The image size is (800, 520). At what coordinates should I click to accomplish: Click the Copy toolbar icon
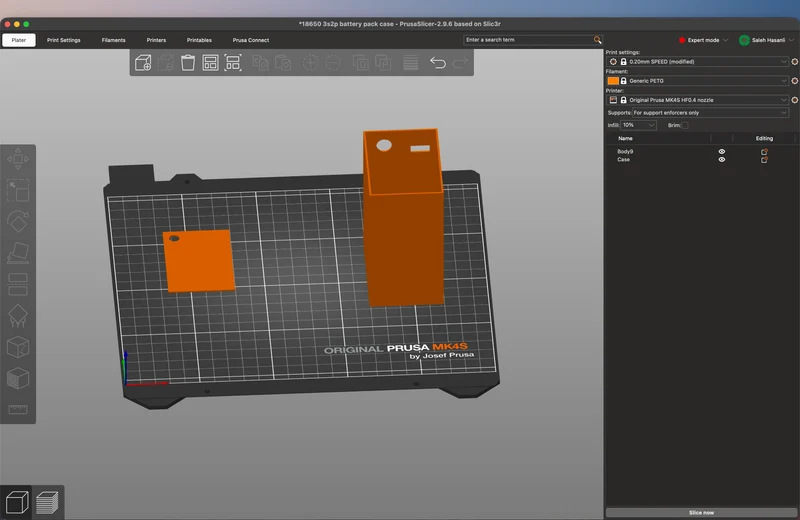point(261,63)
